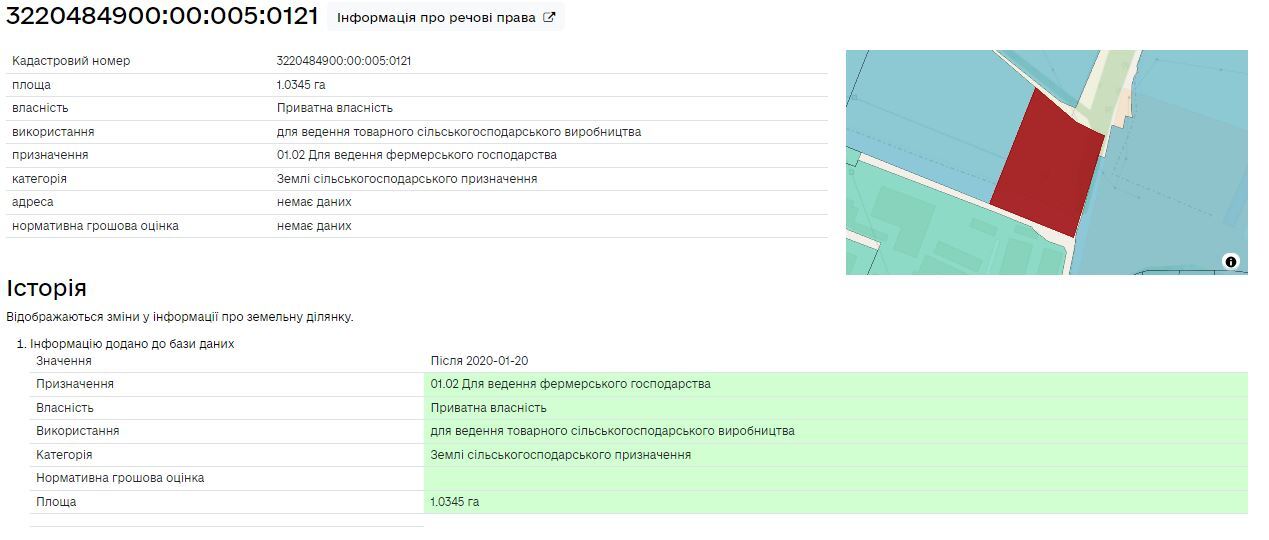Click the green Використання value in history table
Image resolution: width=1269 pixels, height=540 pixels.
[x=613, y=431]
